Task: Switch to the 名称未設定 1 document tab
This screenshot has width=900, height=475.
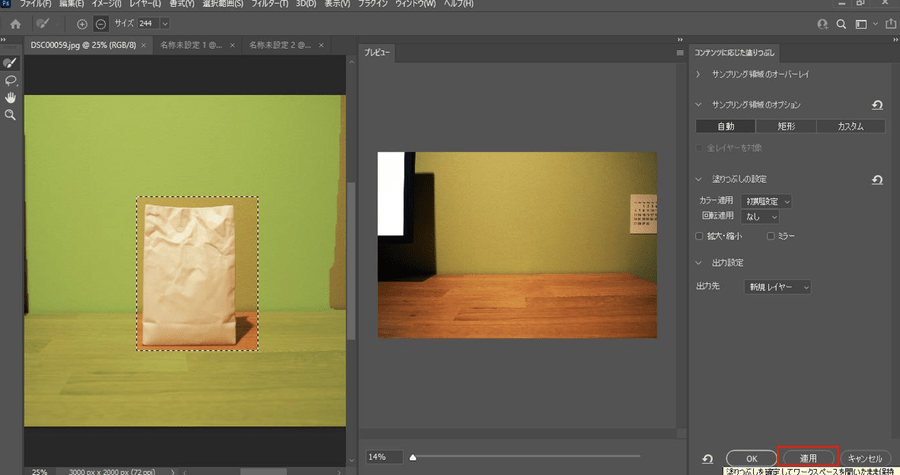Action: [x=192, y=45]
